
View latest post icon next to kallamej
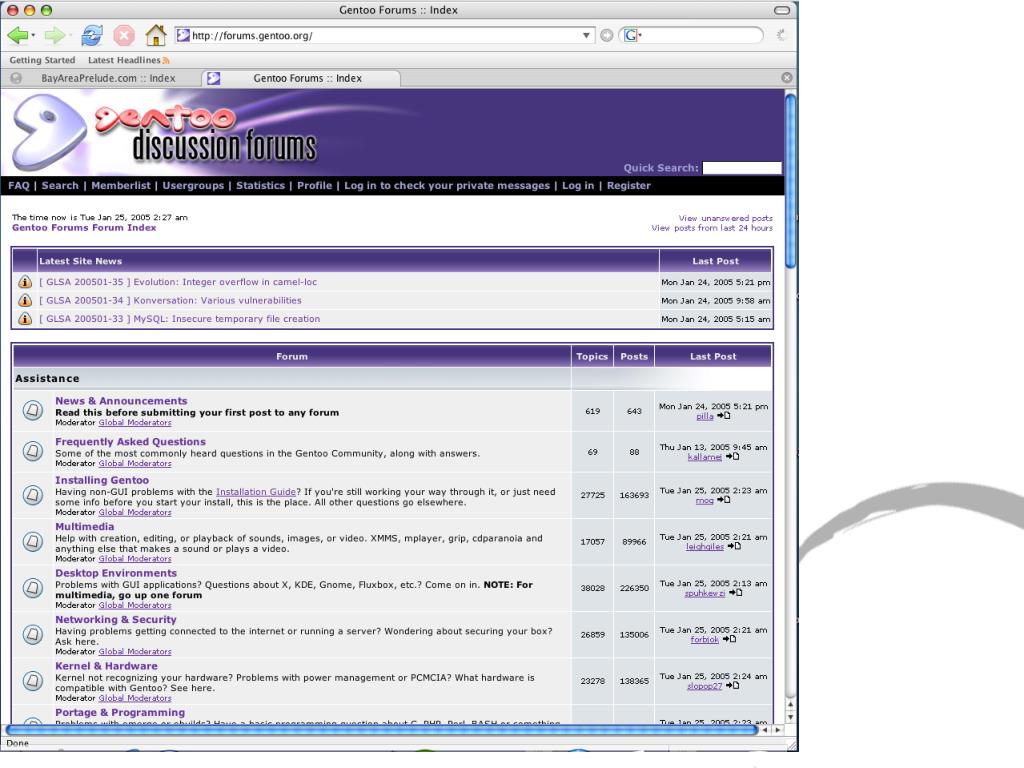[733, 457]
